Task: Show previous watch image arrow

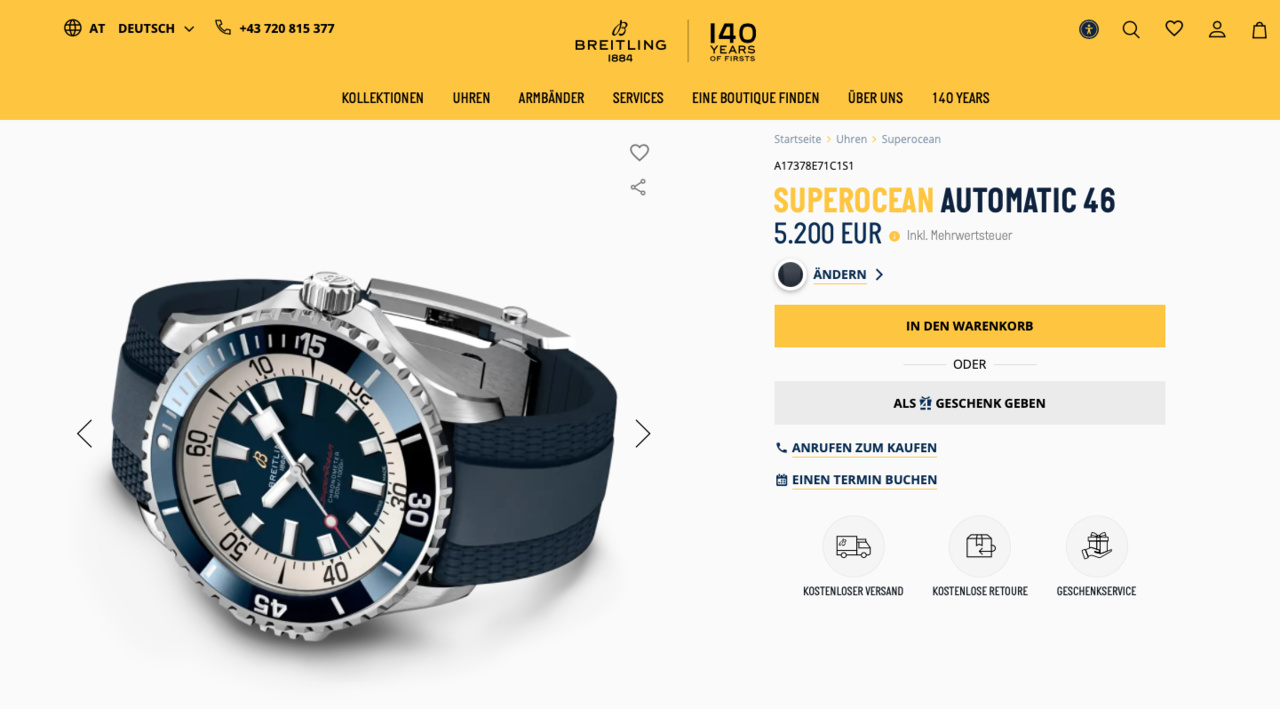Action: click(x=84, y=433)
